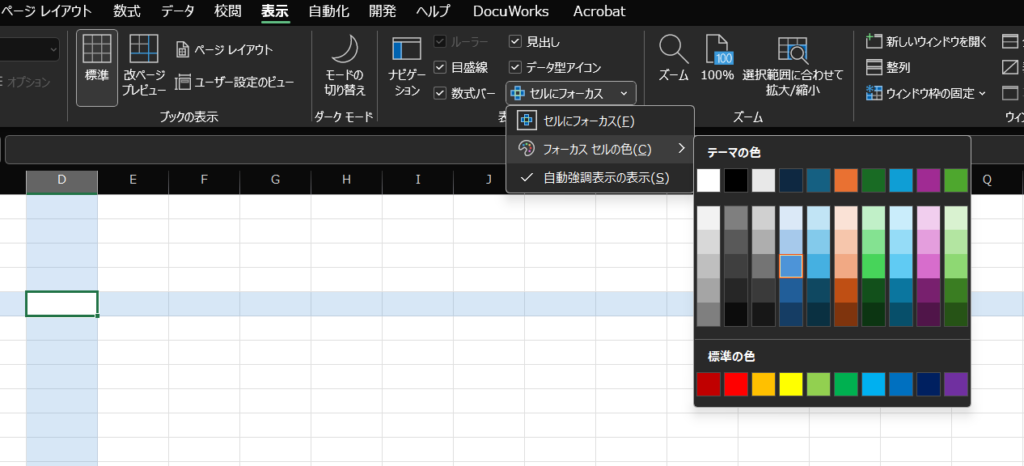
Task: Open the 数式 ribbon tab
Action: click(127, 12)
